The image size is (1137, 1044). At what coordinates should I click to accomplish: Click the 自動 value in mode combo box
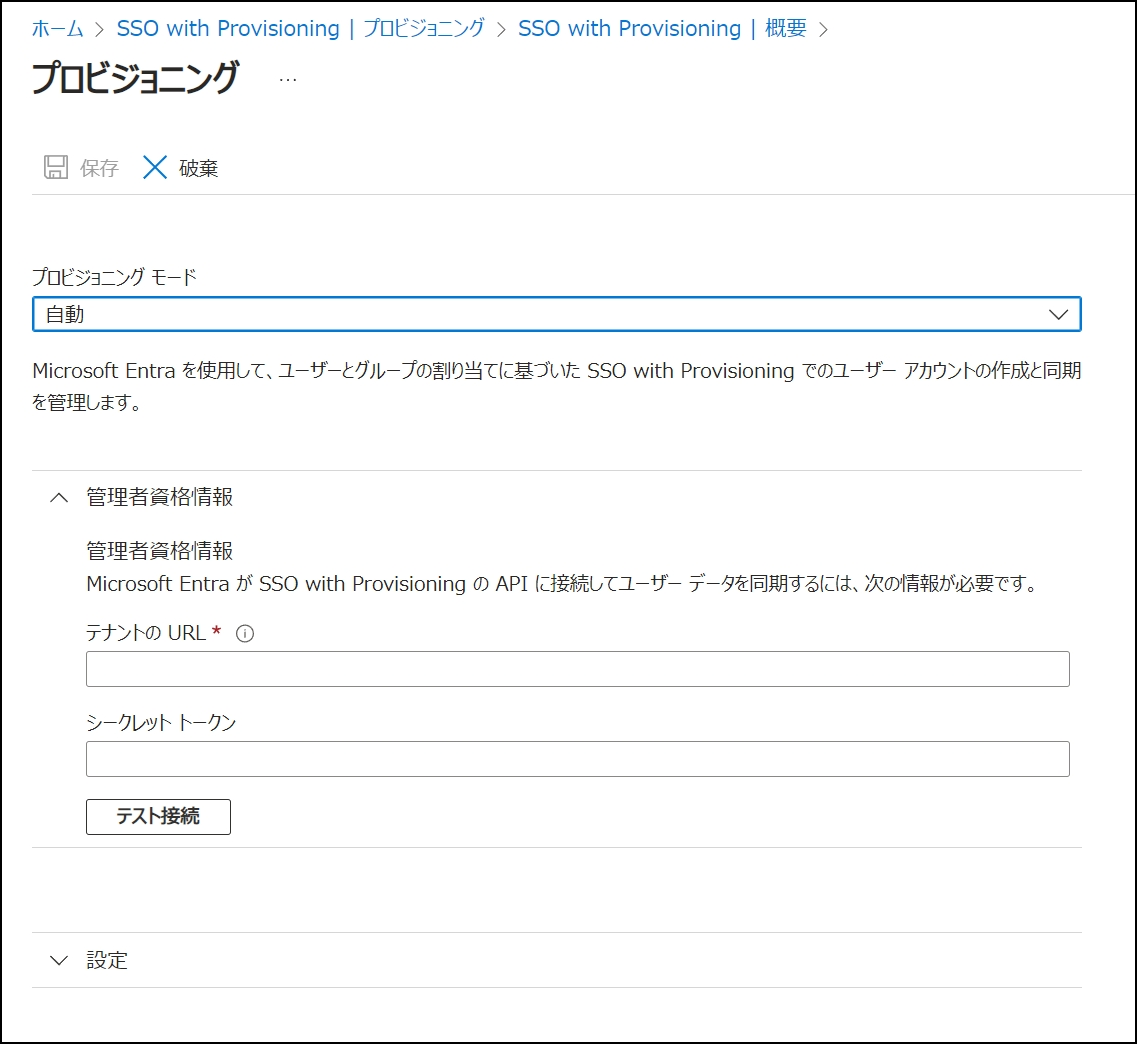click(x=66, y=314)
